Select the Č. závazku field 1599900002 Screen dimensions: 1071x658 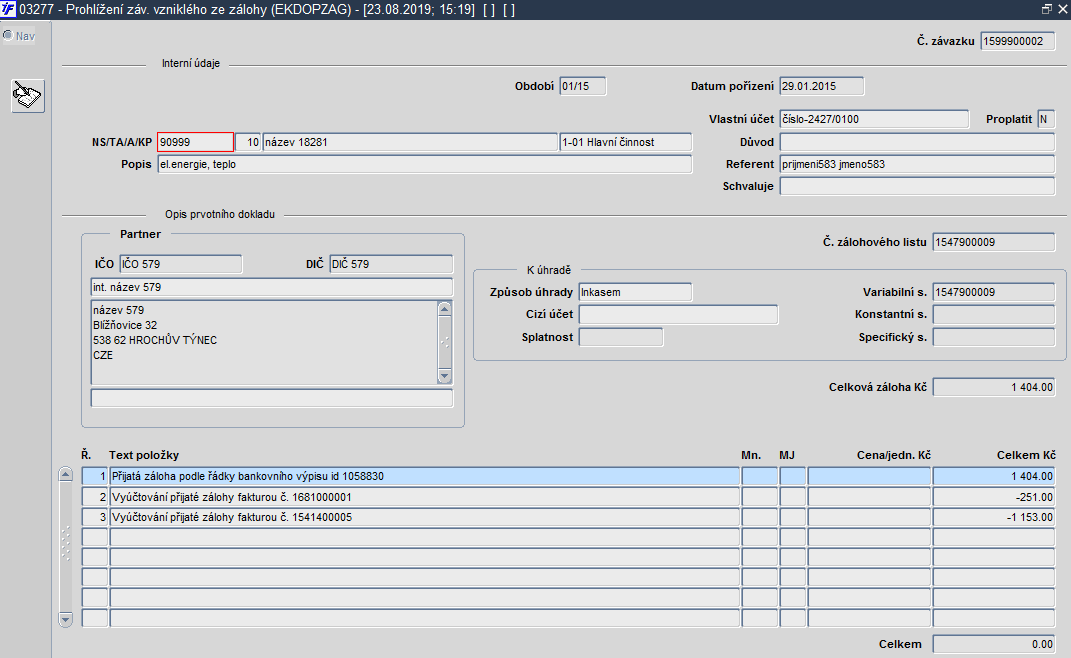point(1018,41)
